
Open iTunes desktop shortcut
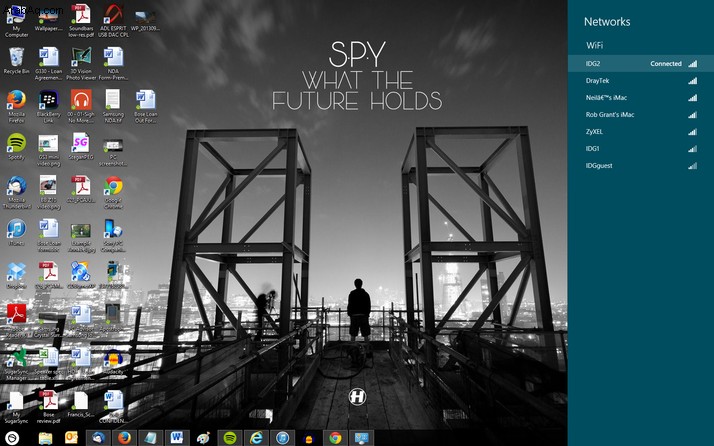(x=16, y=232)
